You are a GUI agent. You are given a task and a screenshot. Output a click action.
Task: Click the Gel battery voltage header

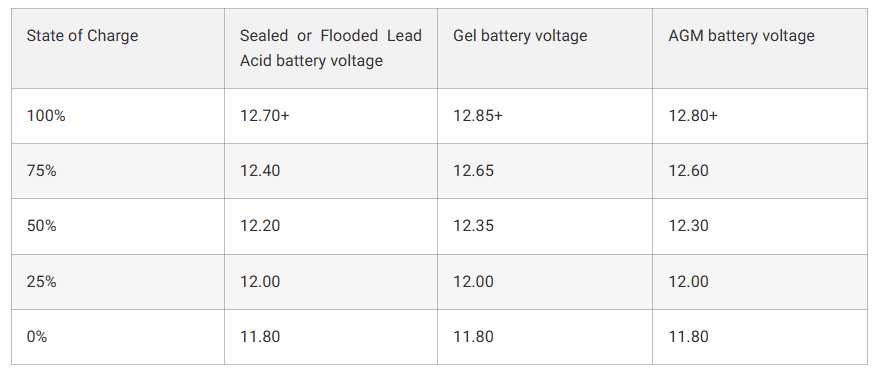(x=545, y=48)
